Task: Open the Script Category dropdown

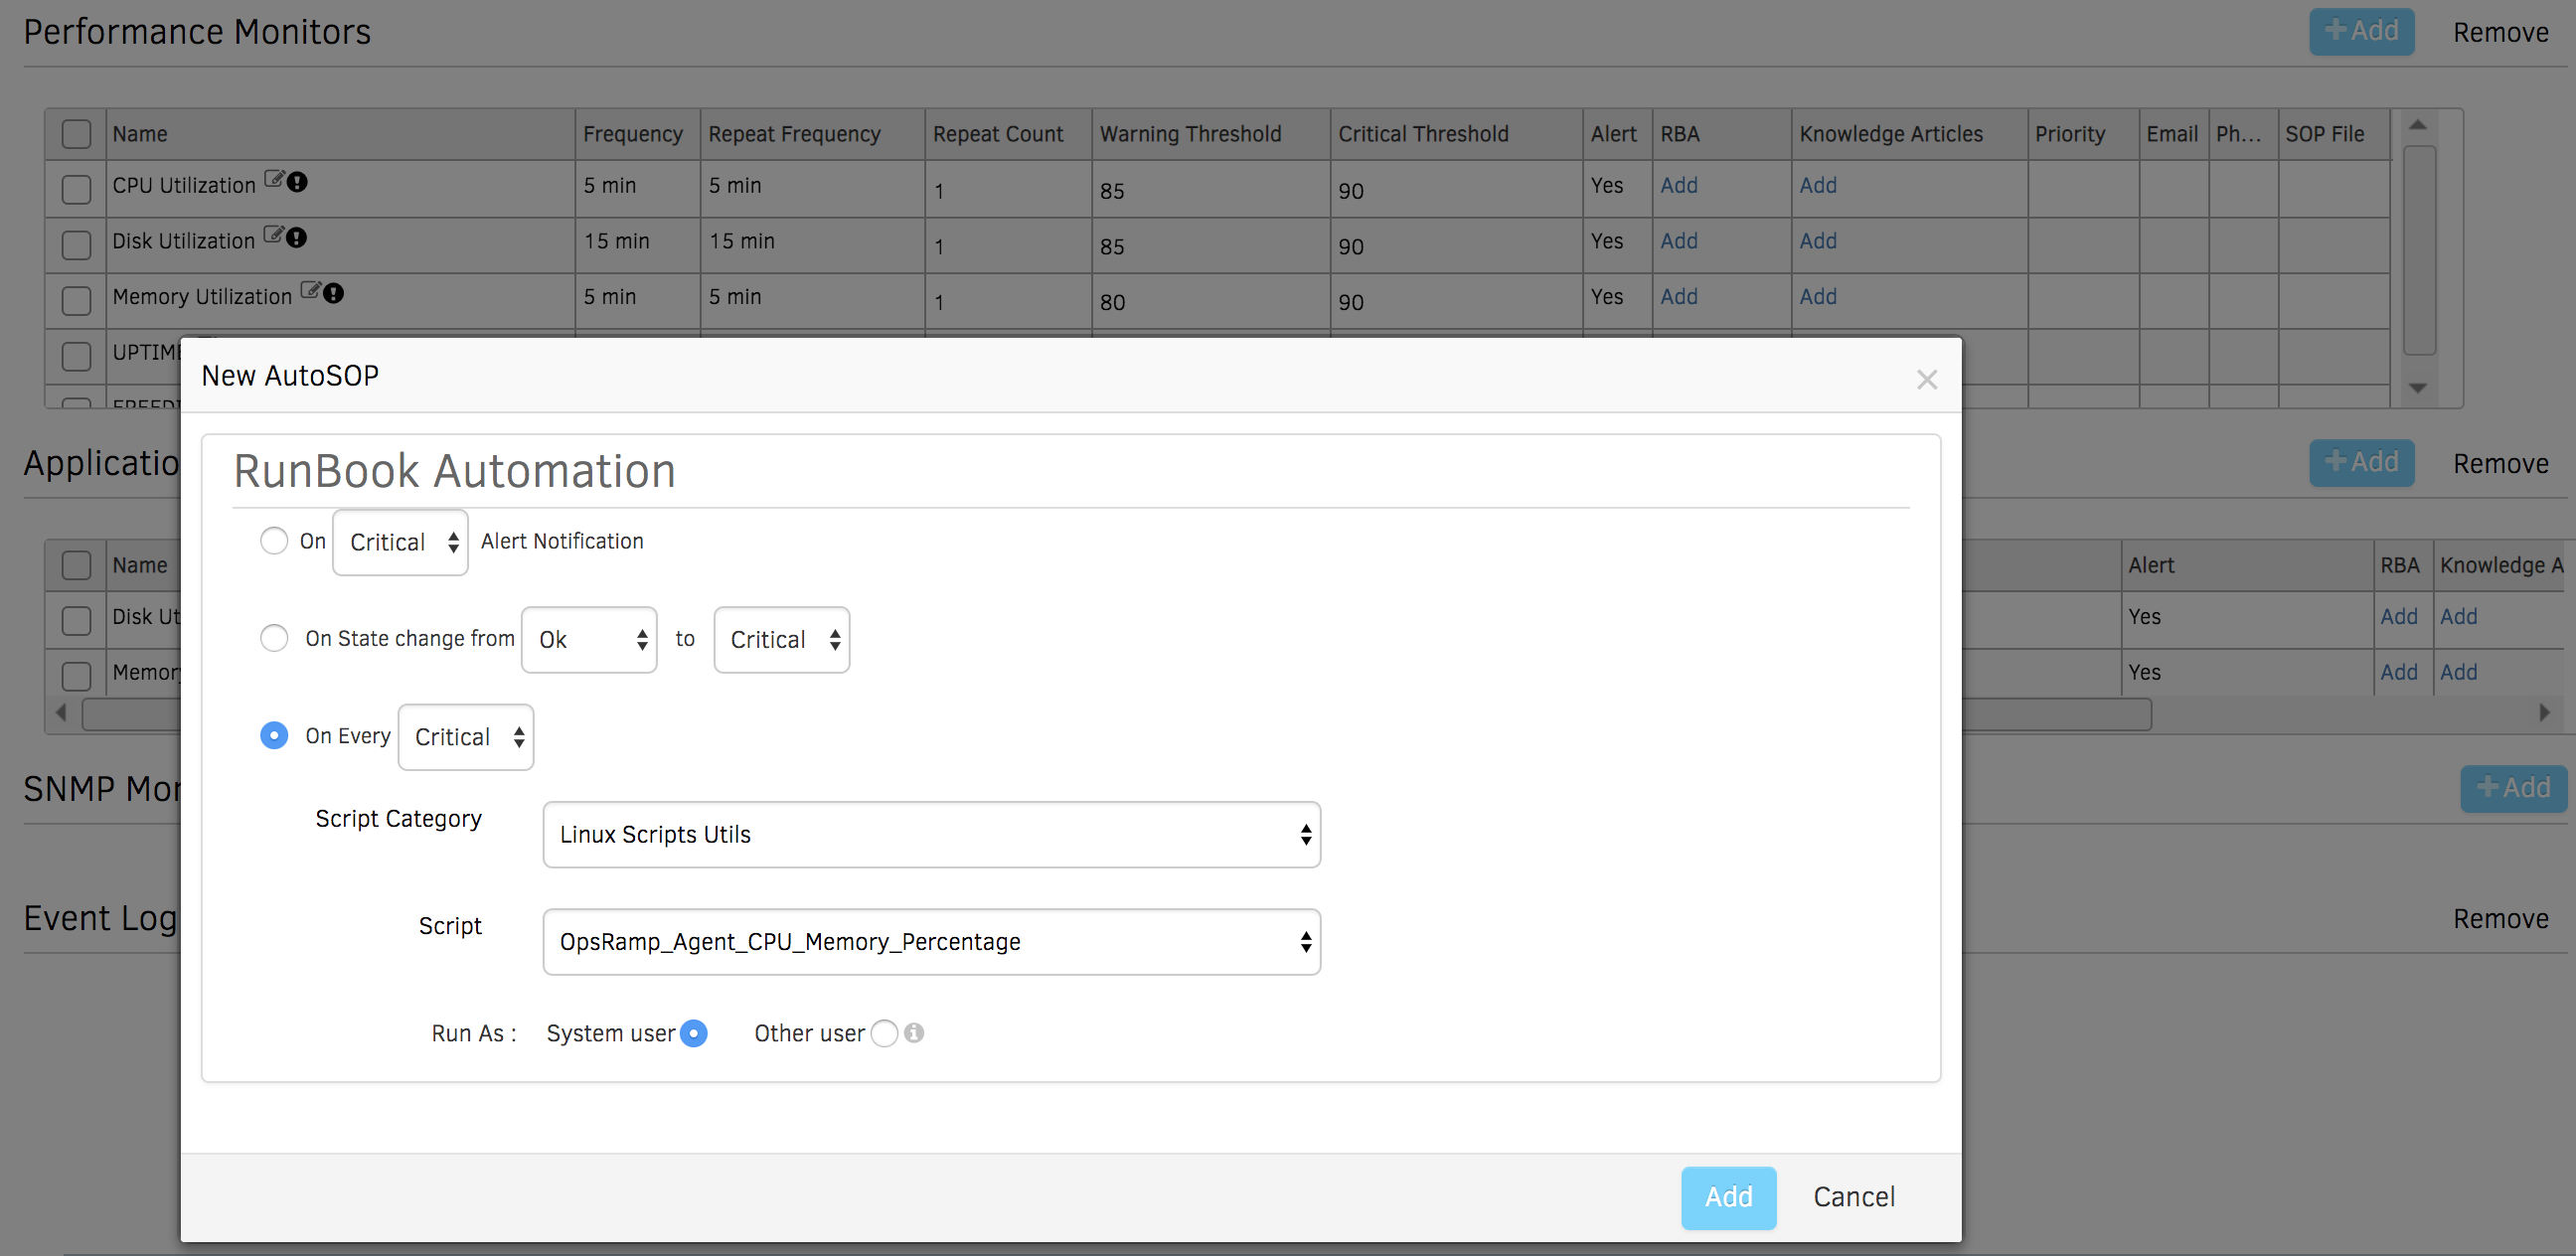Action: [931, 834]
